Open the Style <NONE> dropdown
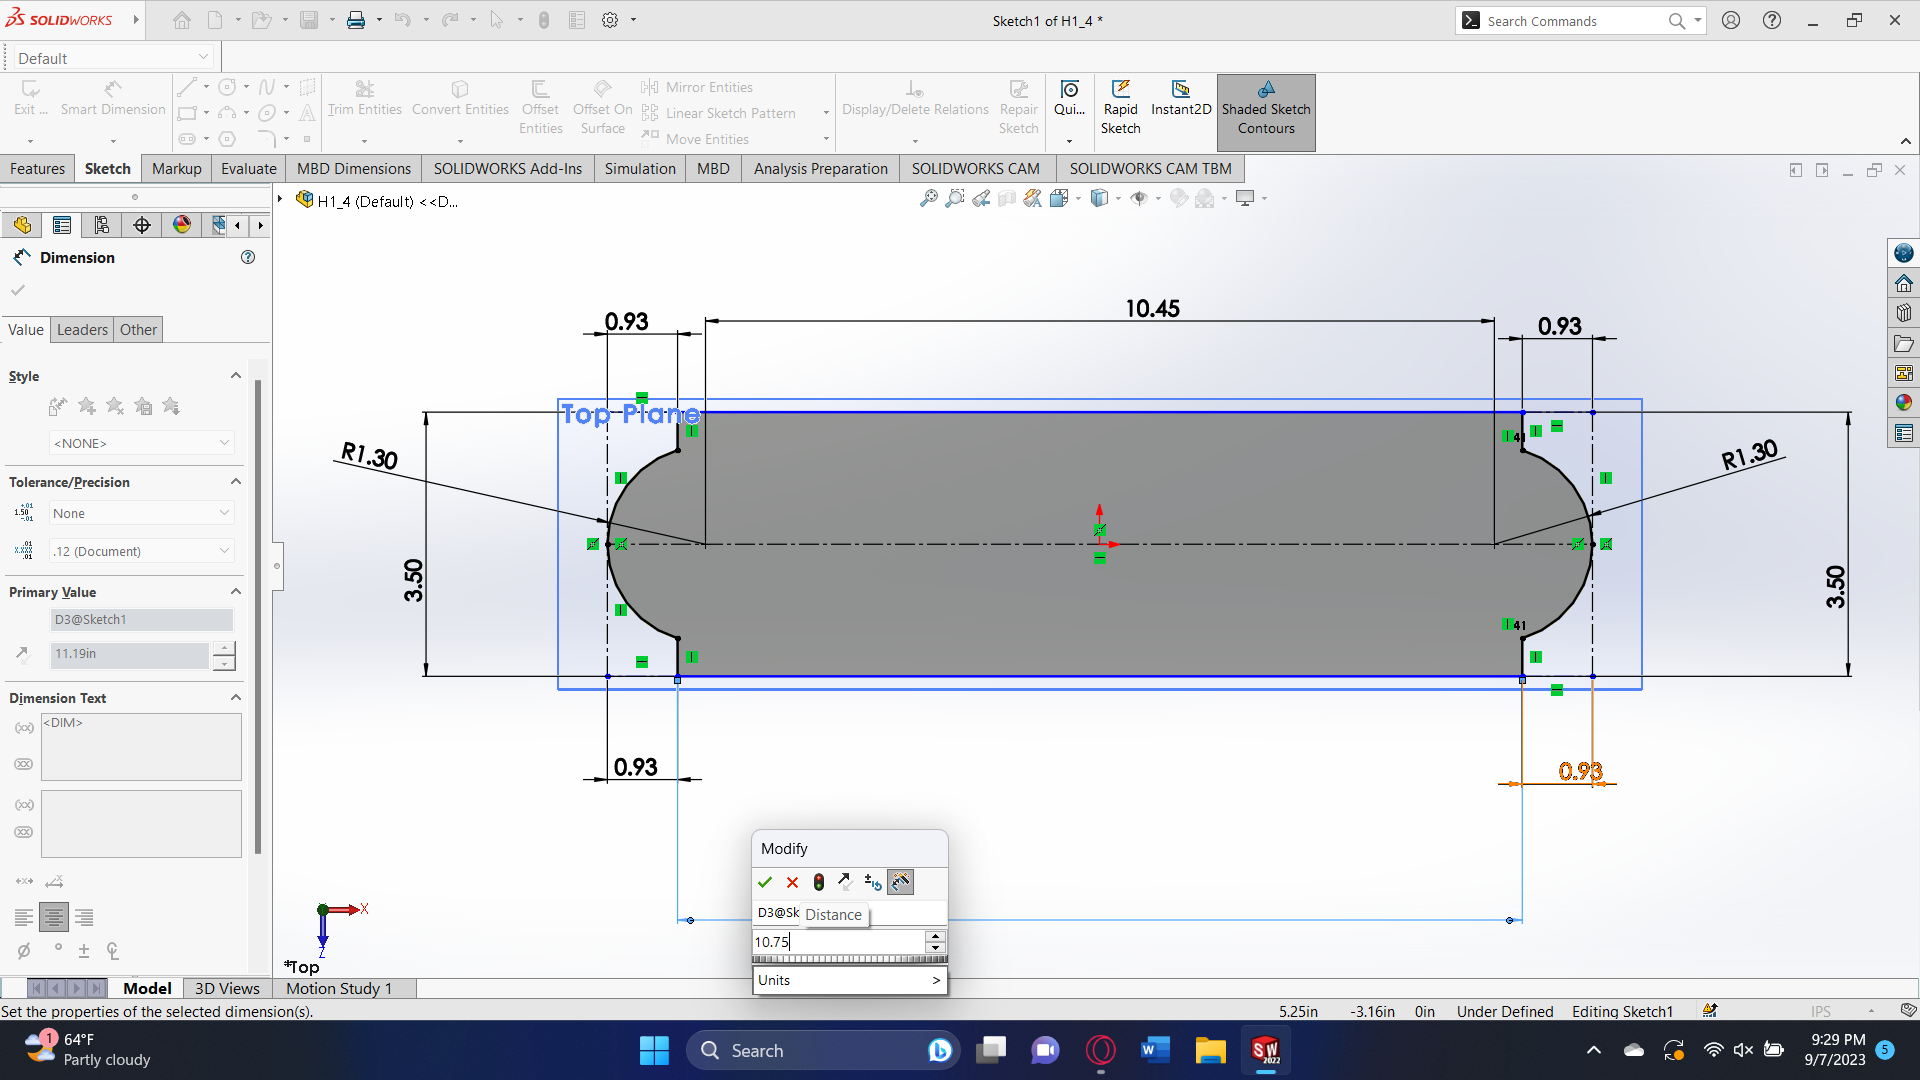Image resolution: width=1920 pixels, height=1080 pixels. coord(141,443)
